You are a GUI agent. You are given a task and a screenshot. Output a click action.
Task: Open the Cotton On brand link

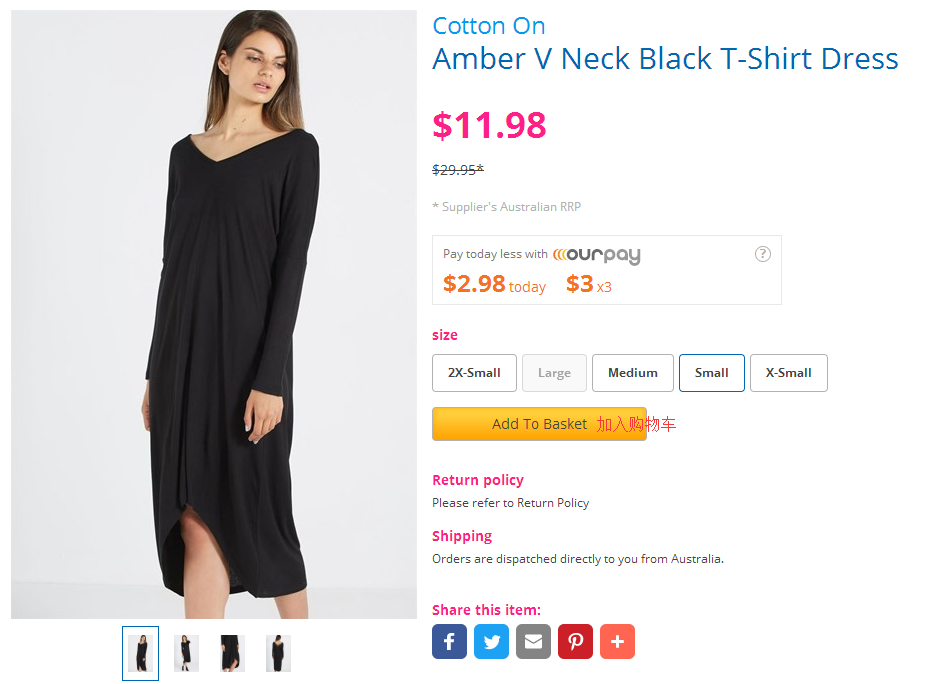[x=488, y=26]
